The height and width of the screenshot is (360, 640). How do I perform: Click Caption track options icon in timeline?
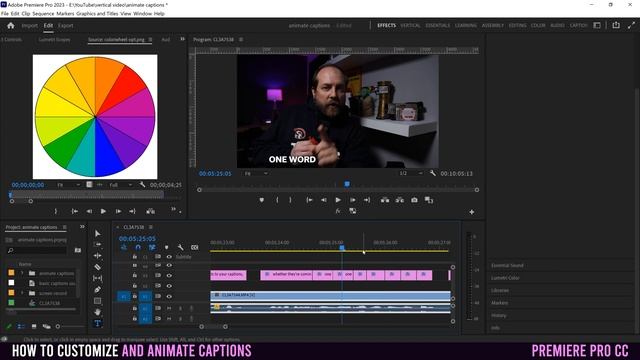pos(195,247)
